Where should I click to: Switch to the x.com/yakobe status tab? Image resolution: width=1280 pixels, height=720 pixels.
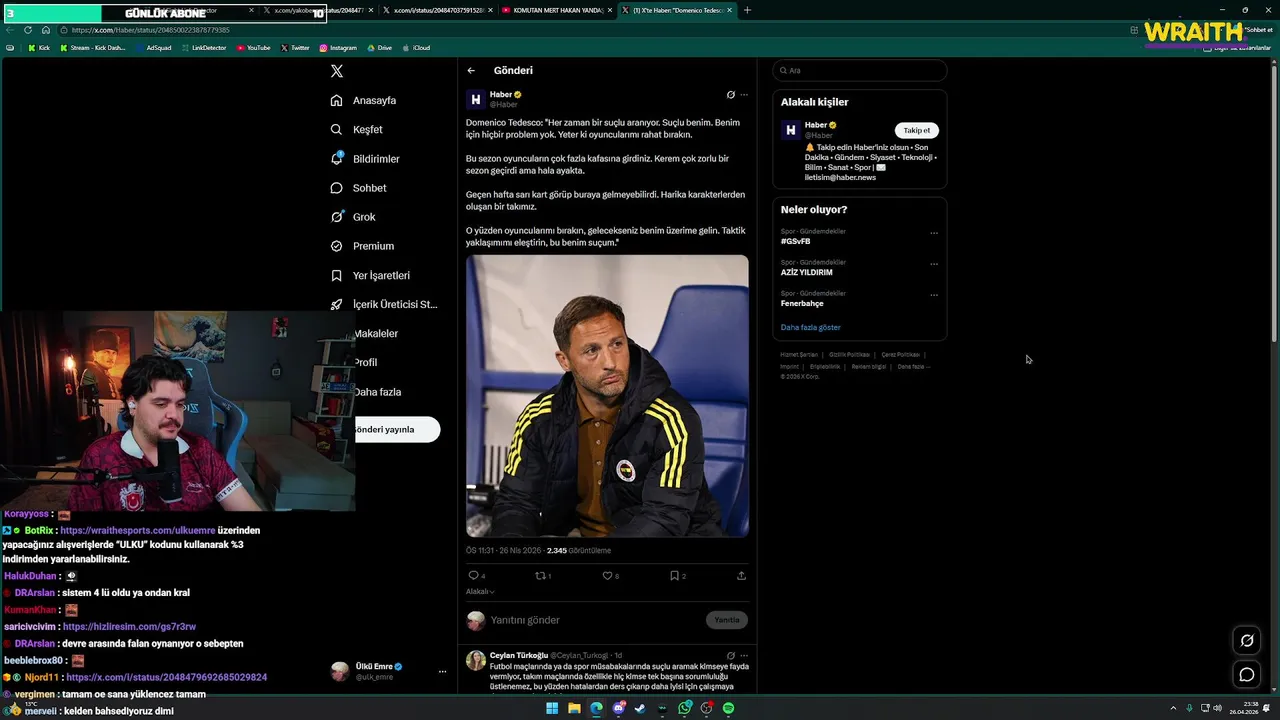[x=320, y=10]
